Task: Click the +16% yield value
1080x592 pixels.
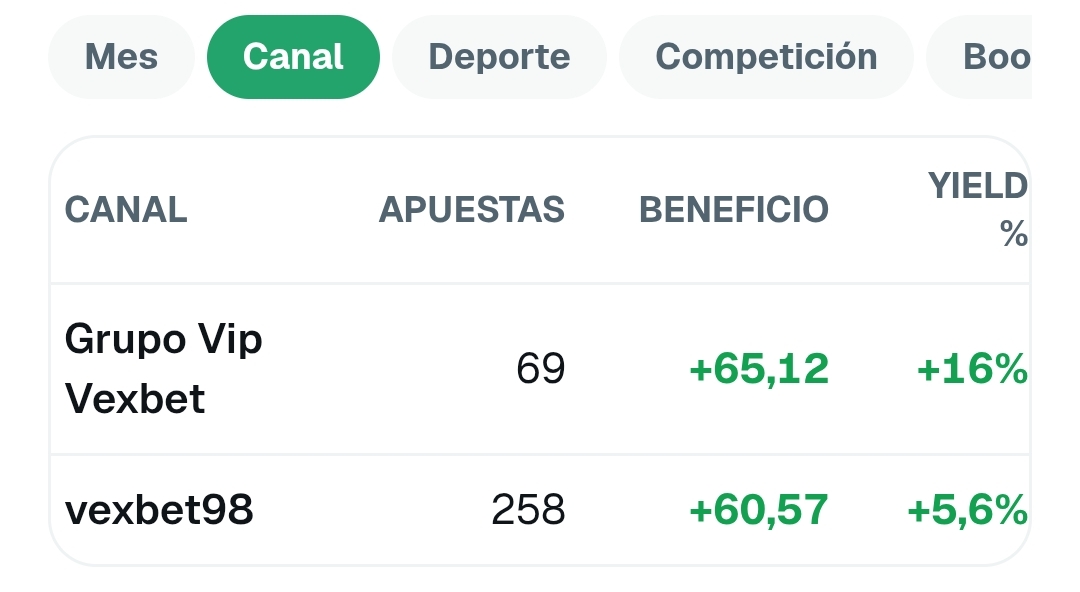Action: [x=973, y=369]
